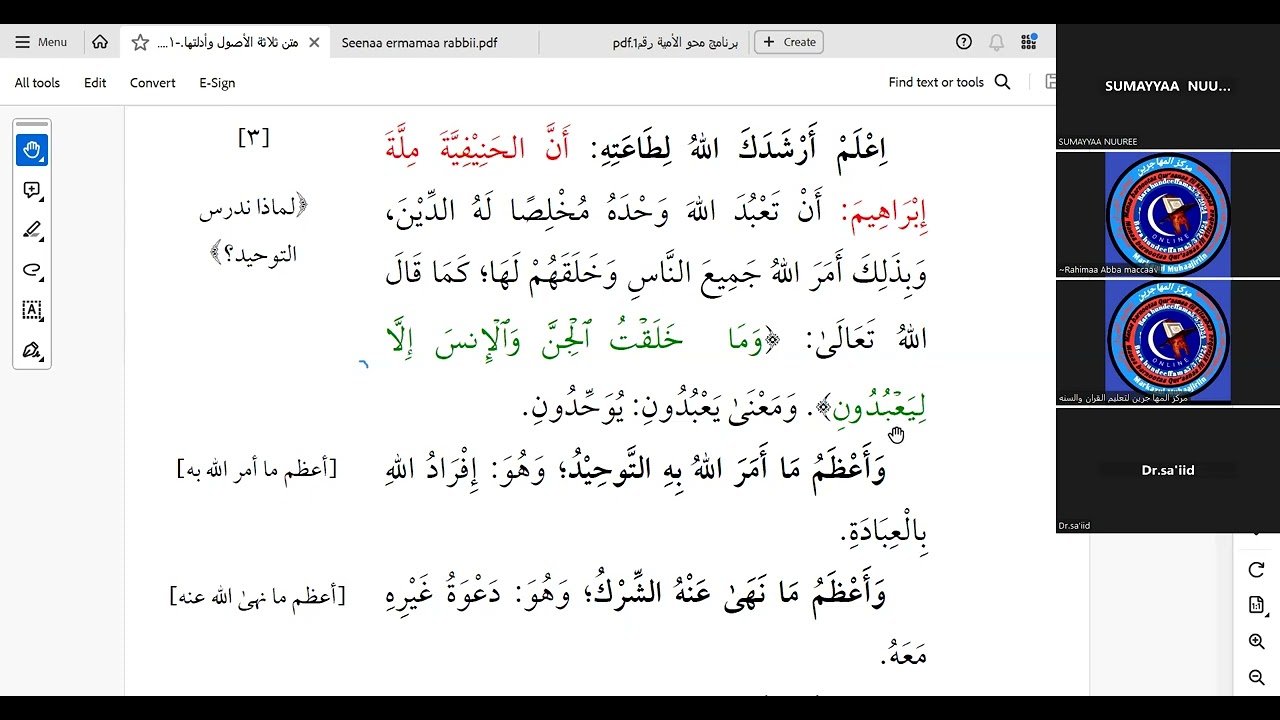This screenshot has height=720, width=1280.
Task: Switch to Seenaa ermamaa rabbii.pdf tab
Action: (x=419, y=43)
